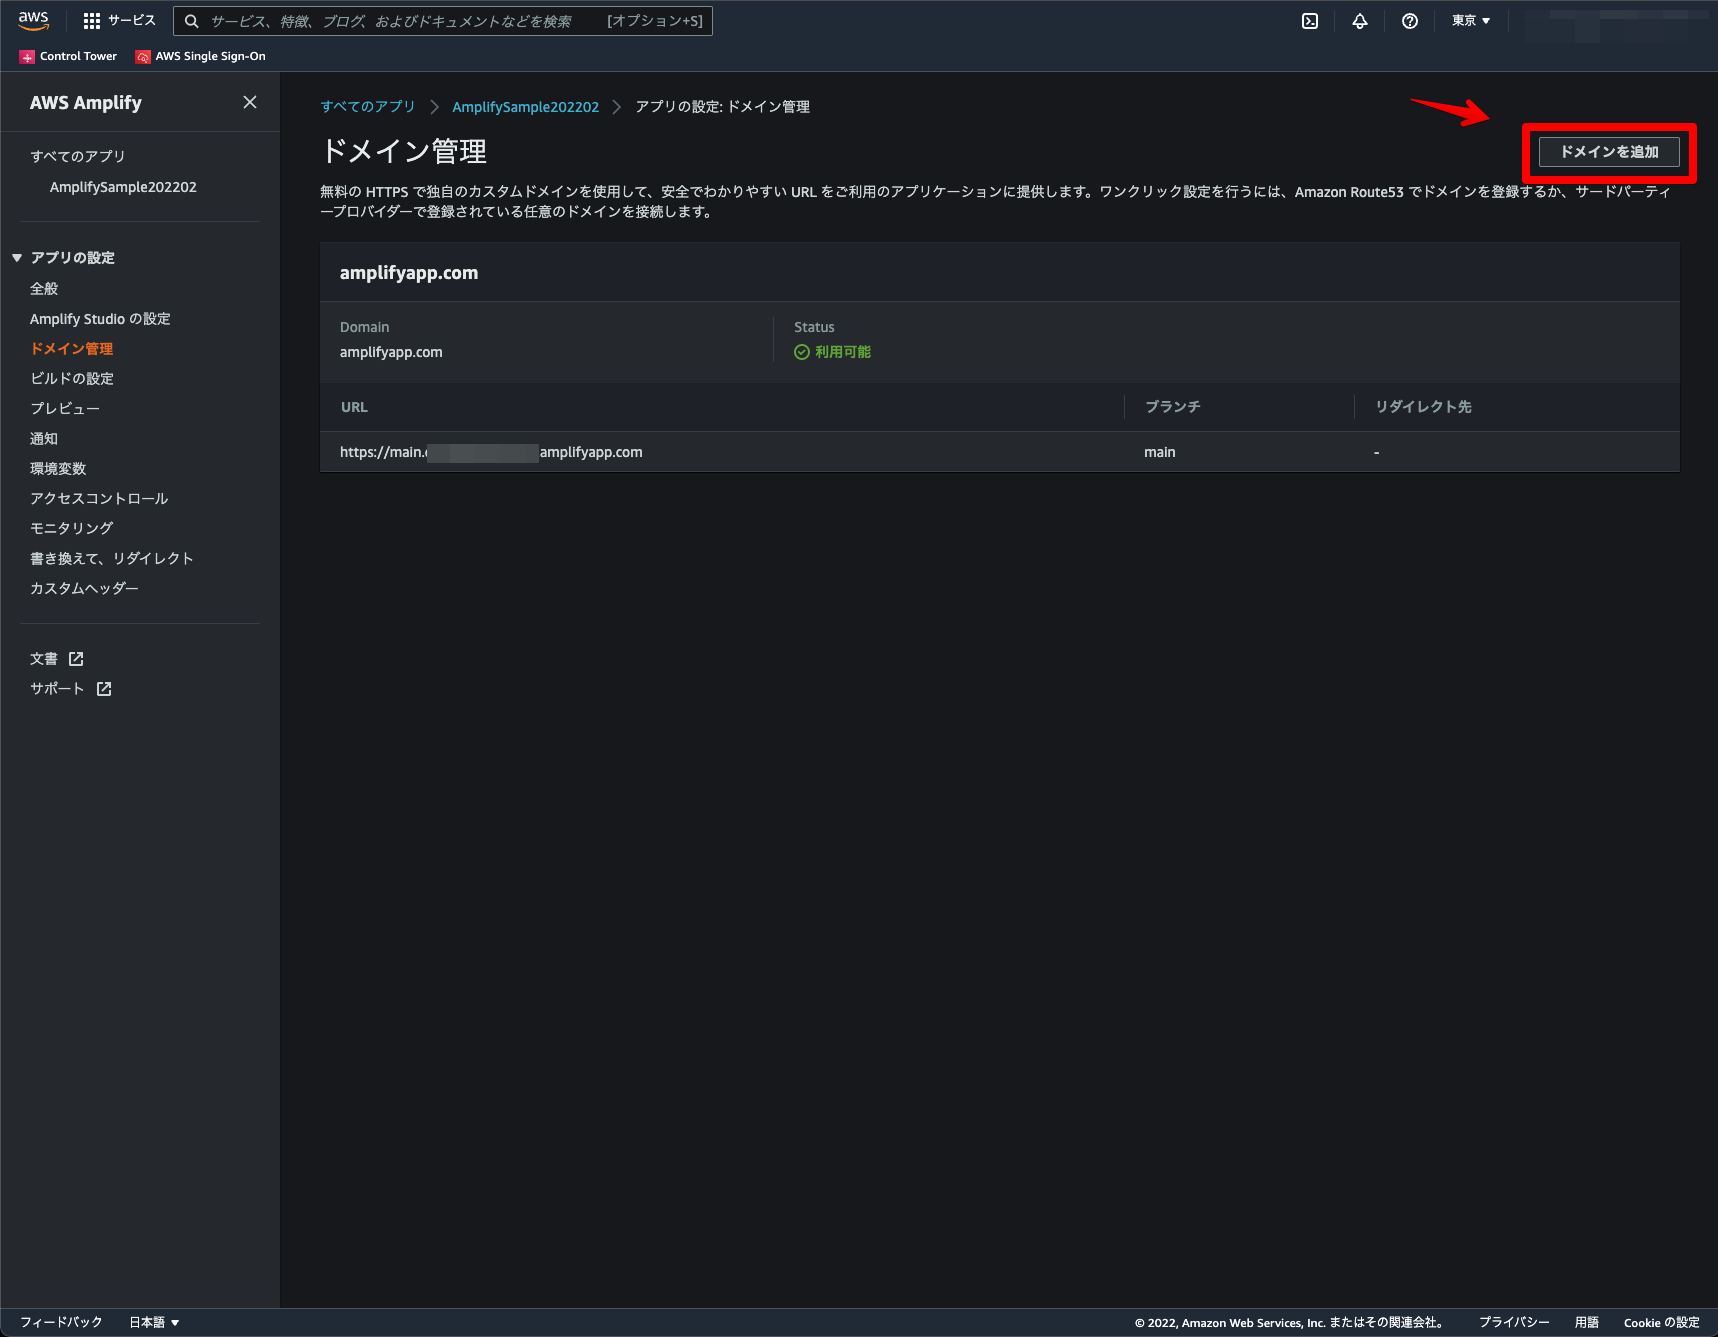Click main in the ブランチ column
Image resolution: width=1718 pixels, height=1337 pixels.
click(1160, 452)
